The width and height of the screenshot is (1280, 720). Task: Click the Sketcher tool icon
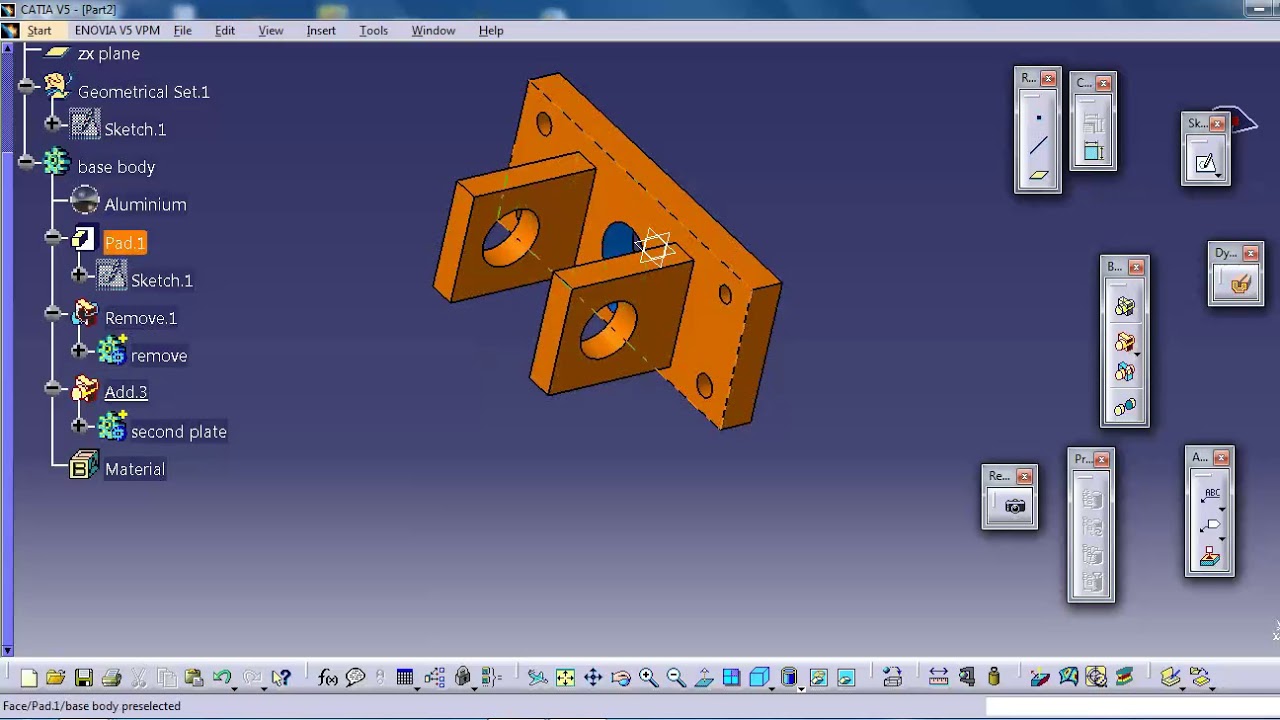click(1205, 164)
